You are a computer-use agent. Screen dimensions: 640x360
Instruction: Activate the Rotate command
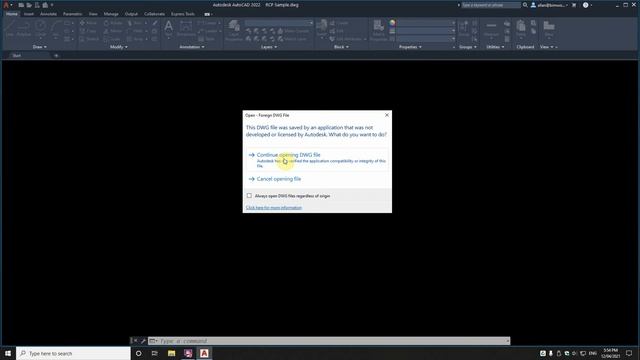[x=113, y=23]
